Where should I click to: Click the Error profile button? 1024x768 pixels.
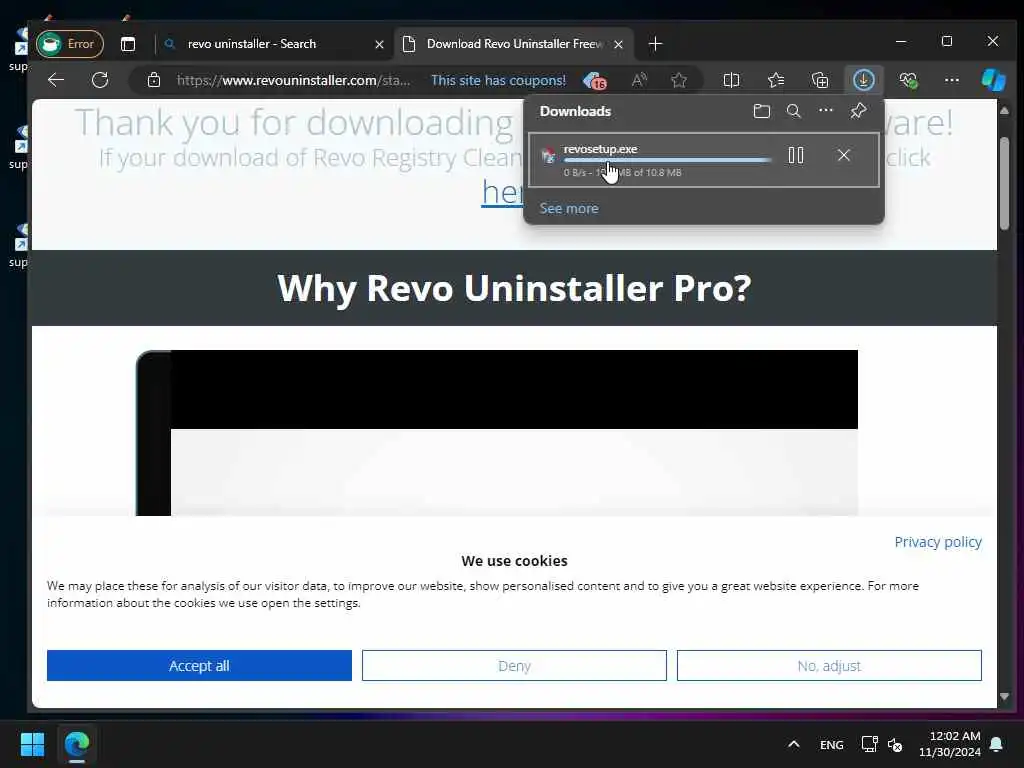point(70,44)
